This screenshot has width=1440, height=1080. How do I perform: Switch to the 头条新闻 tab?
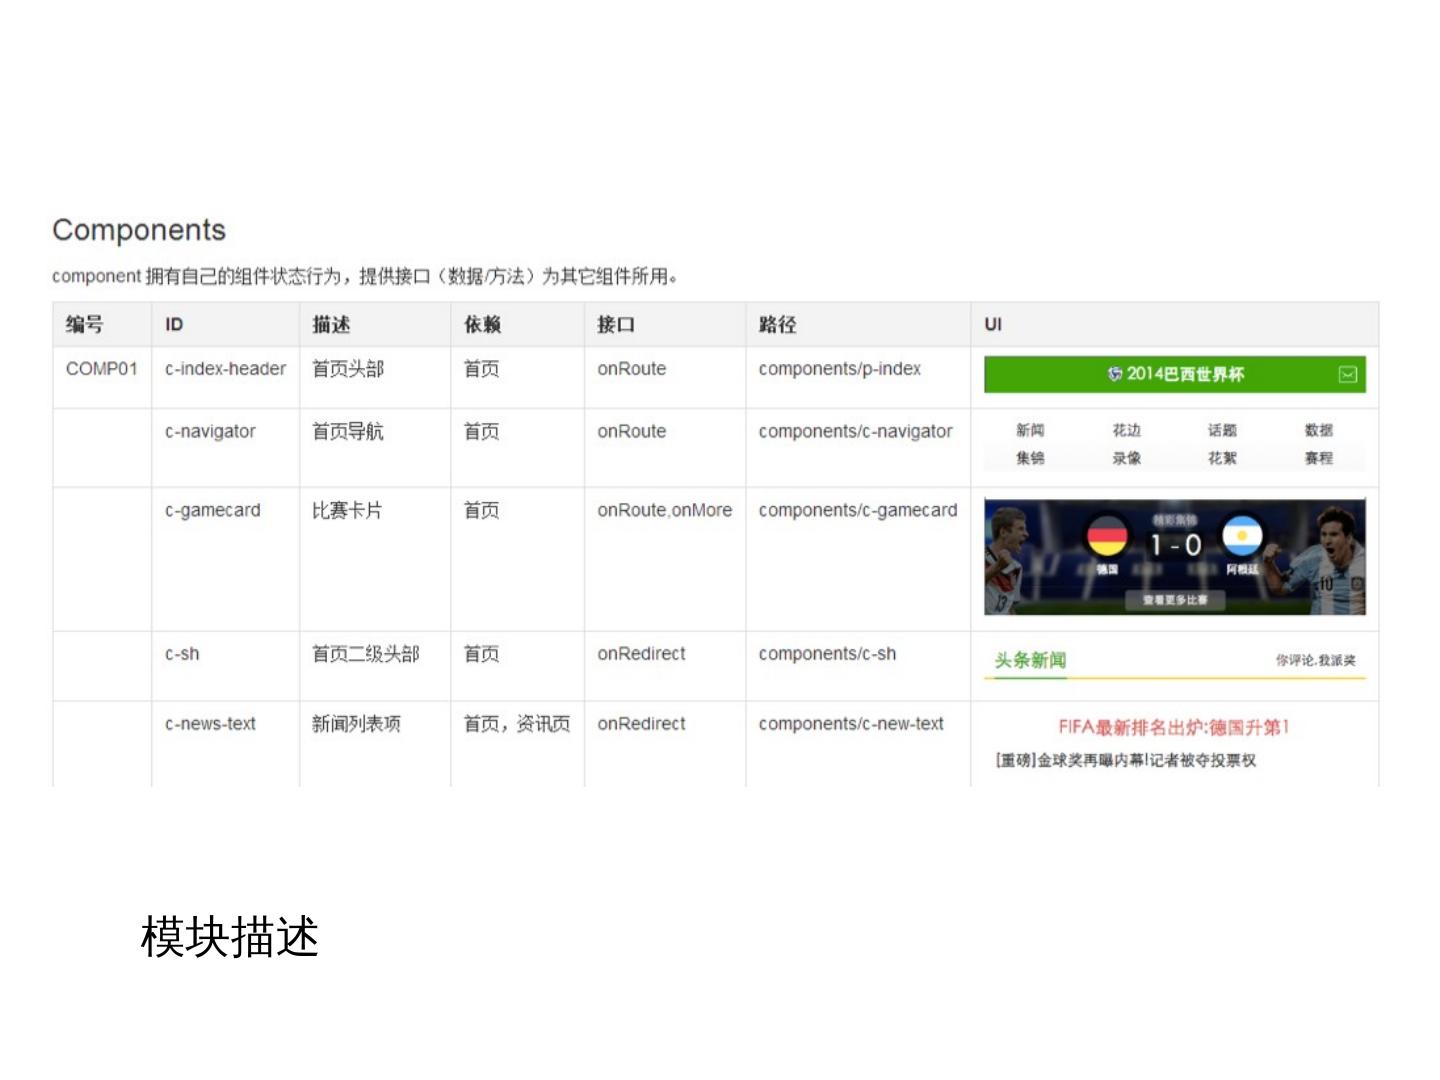click(x=1030, y=660)
